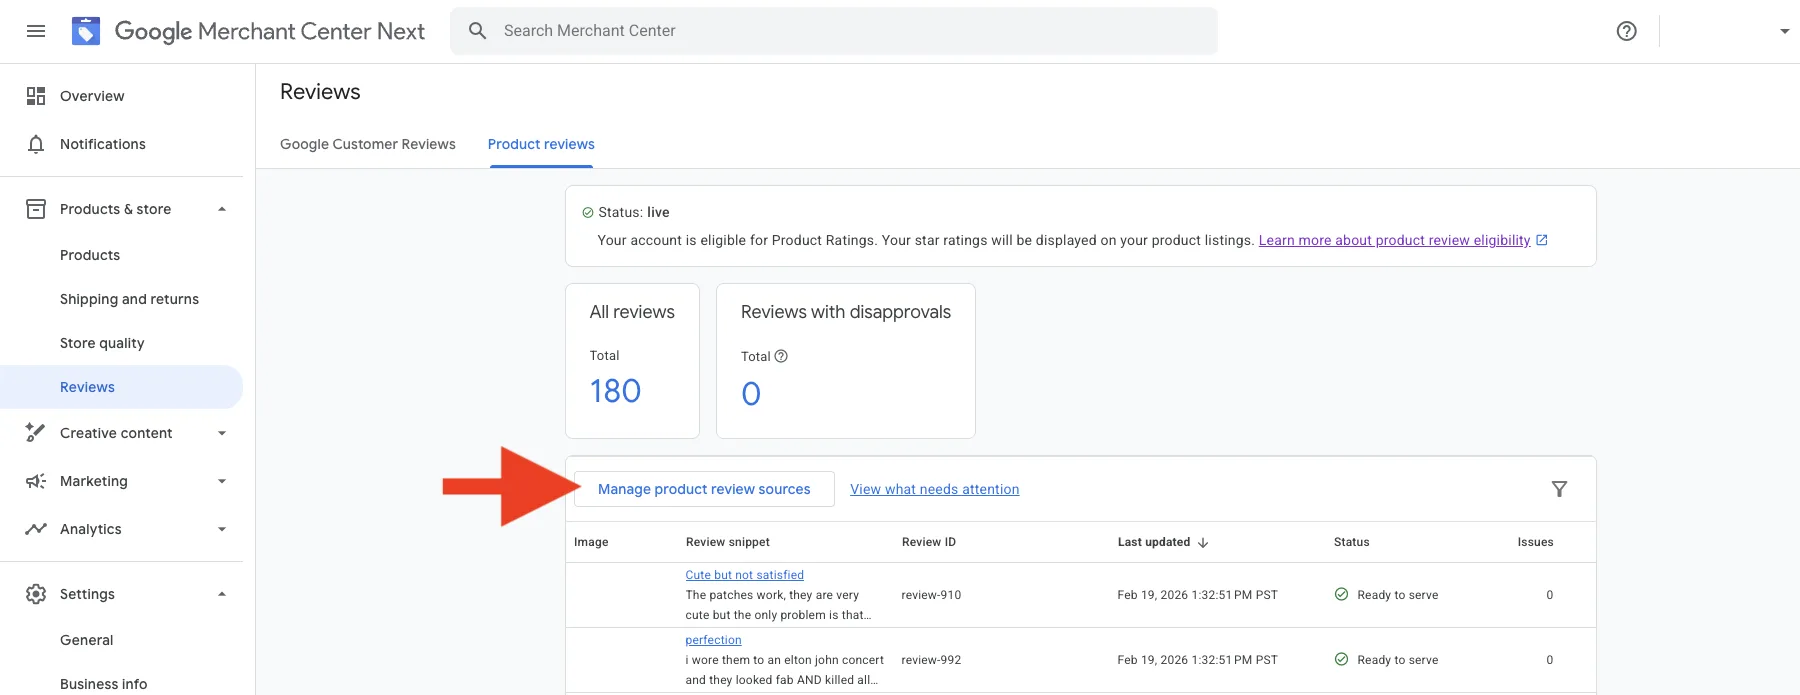Open the hamburger main menu
The width and height of the screenshot is (1800, 695).
click(36, 31)
